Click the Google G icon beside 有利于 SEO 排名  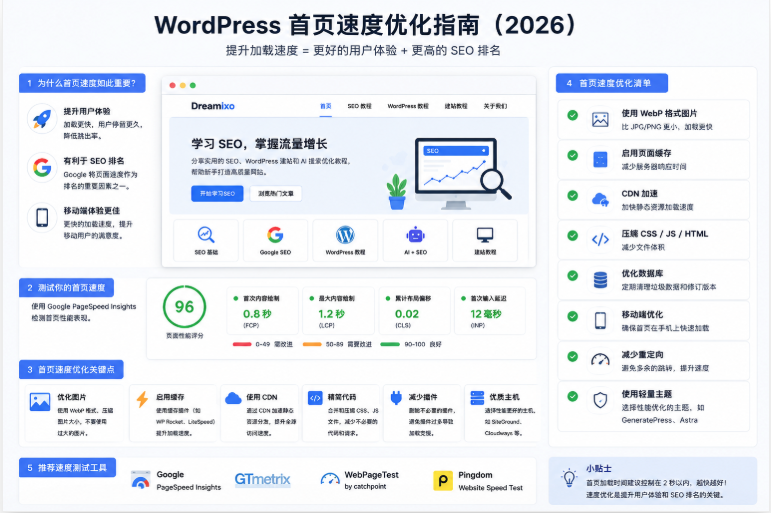(x=42, y=168)
